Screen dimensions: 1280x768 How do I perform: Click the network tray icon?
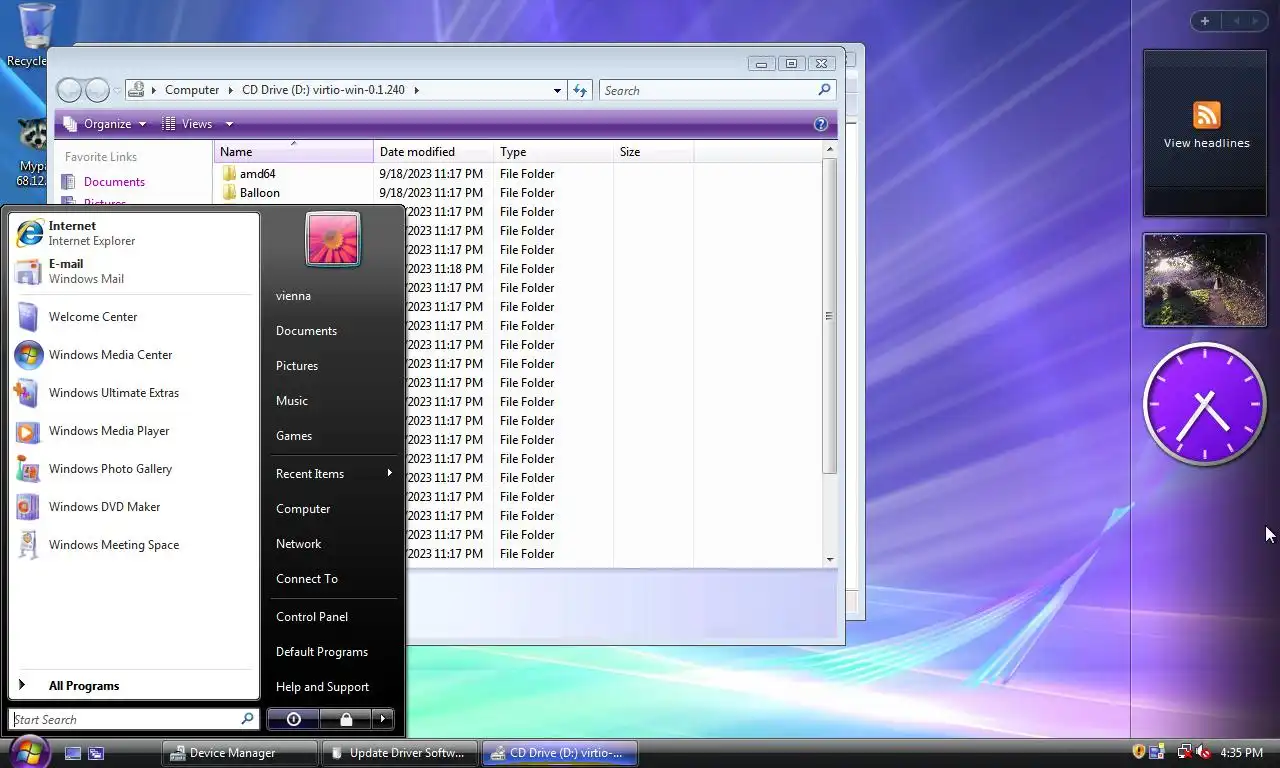[x=1184, y=752]
